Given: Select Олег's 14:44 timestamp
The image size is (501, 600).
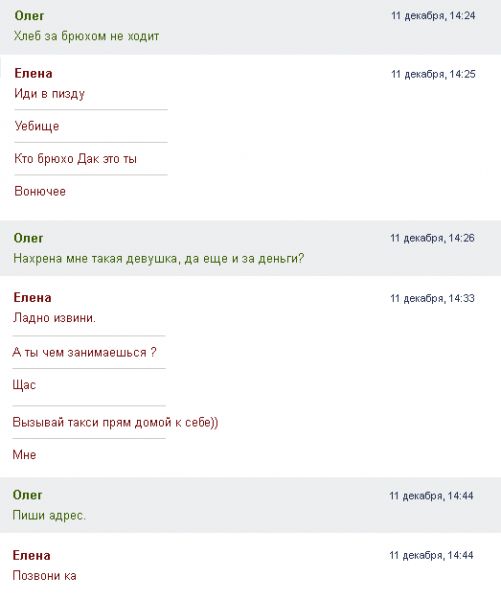Looking at the screenshot, I should pyautogui.click(x=431, y=496).
